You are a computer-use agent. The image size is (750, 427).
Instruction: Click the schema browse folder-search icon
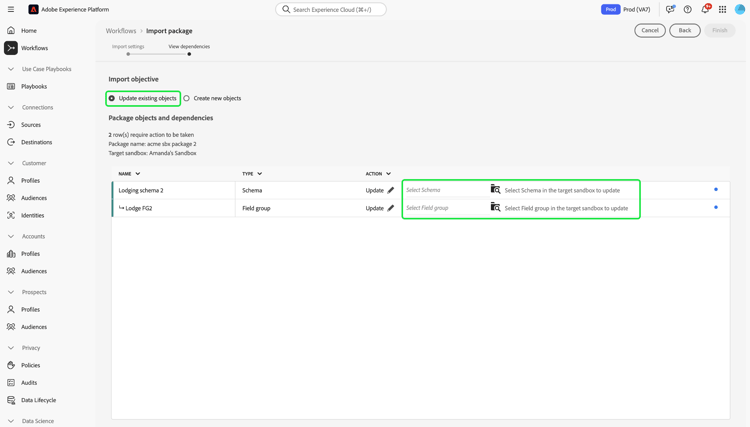click(496, 189)
